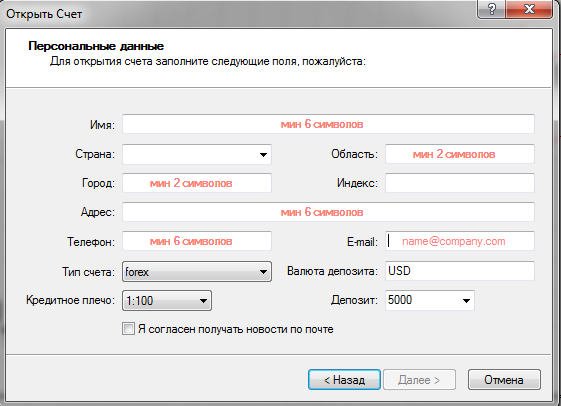Focus the Адрес input field
The height and width of the screenshot is (406, 561).
(328, 212)
